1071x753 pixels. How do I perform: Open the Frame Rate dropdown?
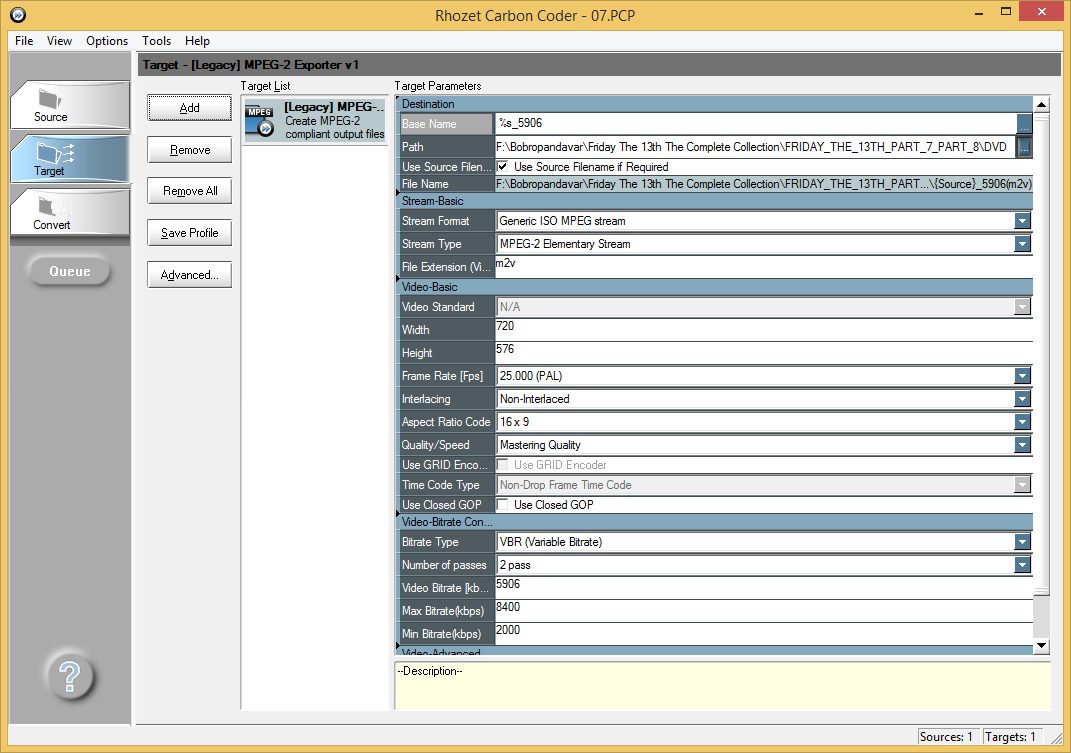click(1022, 376)
